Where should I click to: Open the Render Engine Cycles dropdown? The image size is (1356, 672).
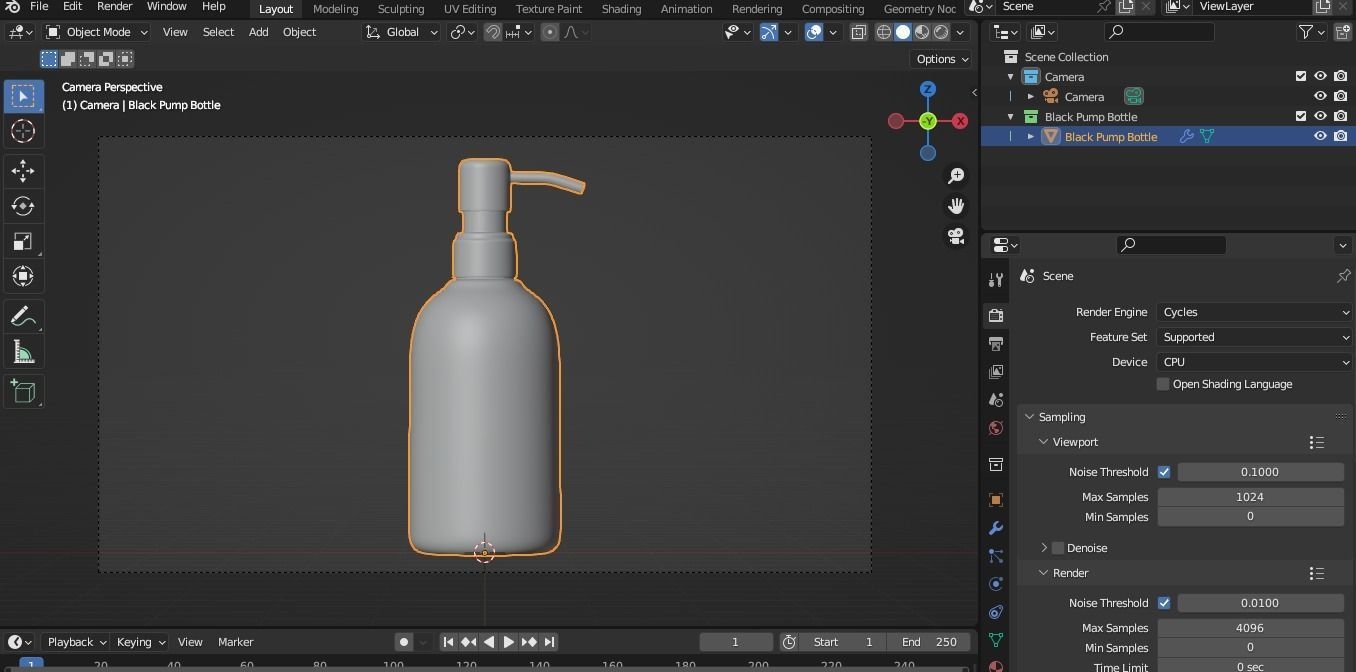click(x=1255, y=312)
